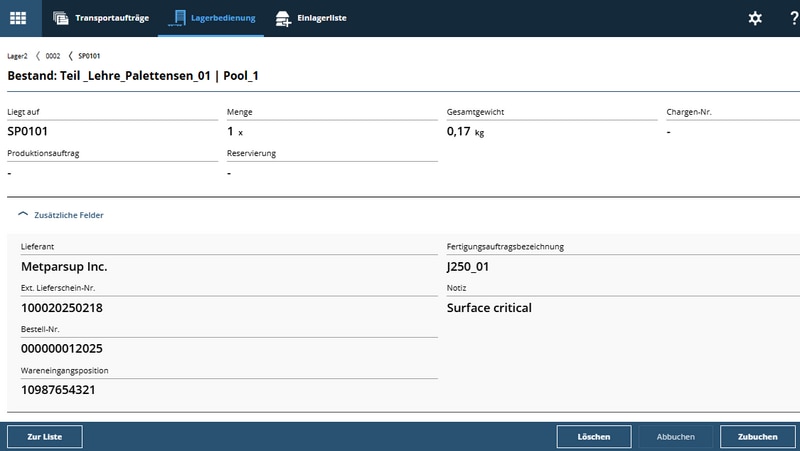Viewport: 800px width, 451px height.
Task: Select the Fertigungsauftragsbezeichnung value J250_01
Action: pyautogui.click(x=467, y=267)
